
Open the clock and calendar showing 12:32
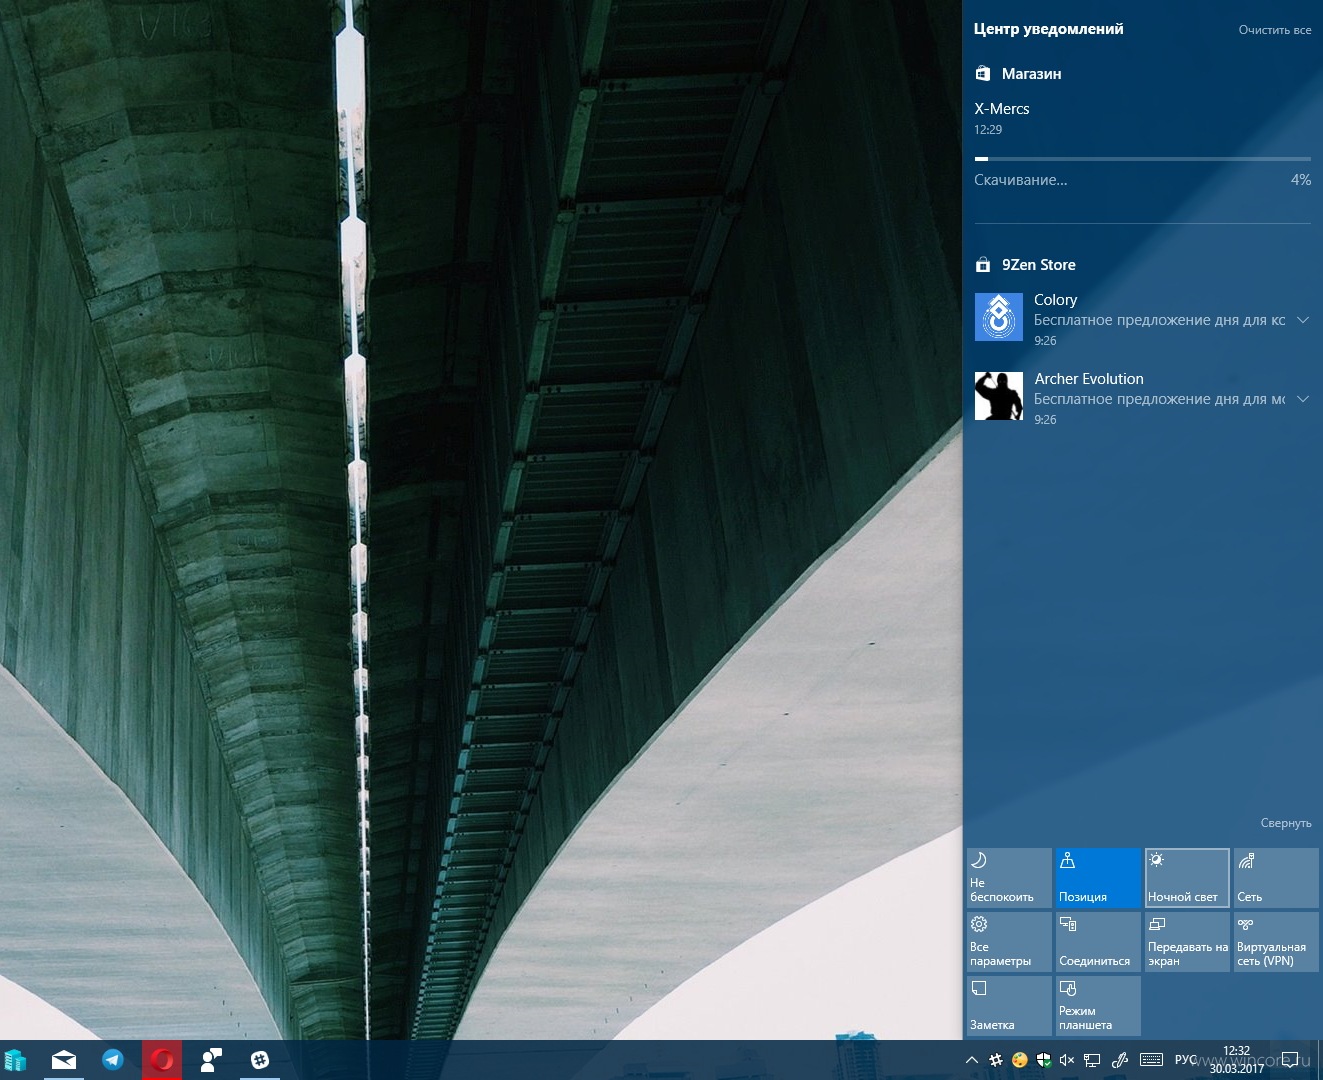click(x=1237, y=1060)
